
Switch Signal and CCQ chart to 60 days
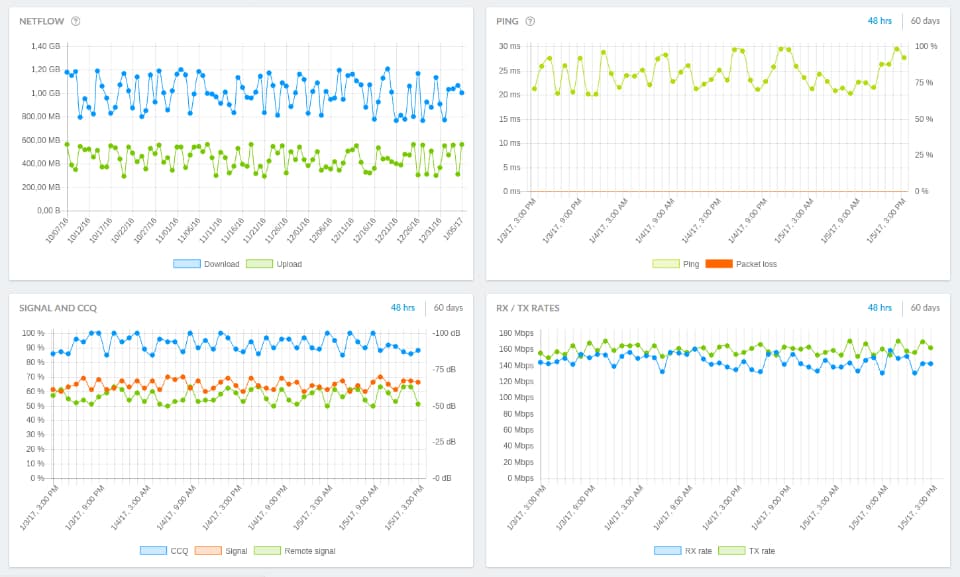coord(448,308)
